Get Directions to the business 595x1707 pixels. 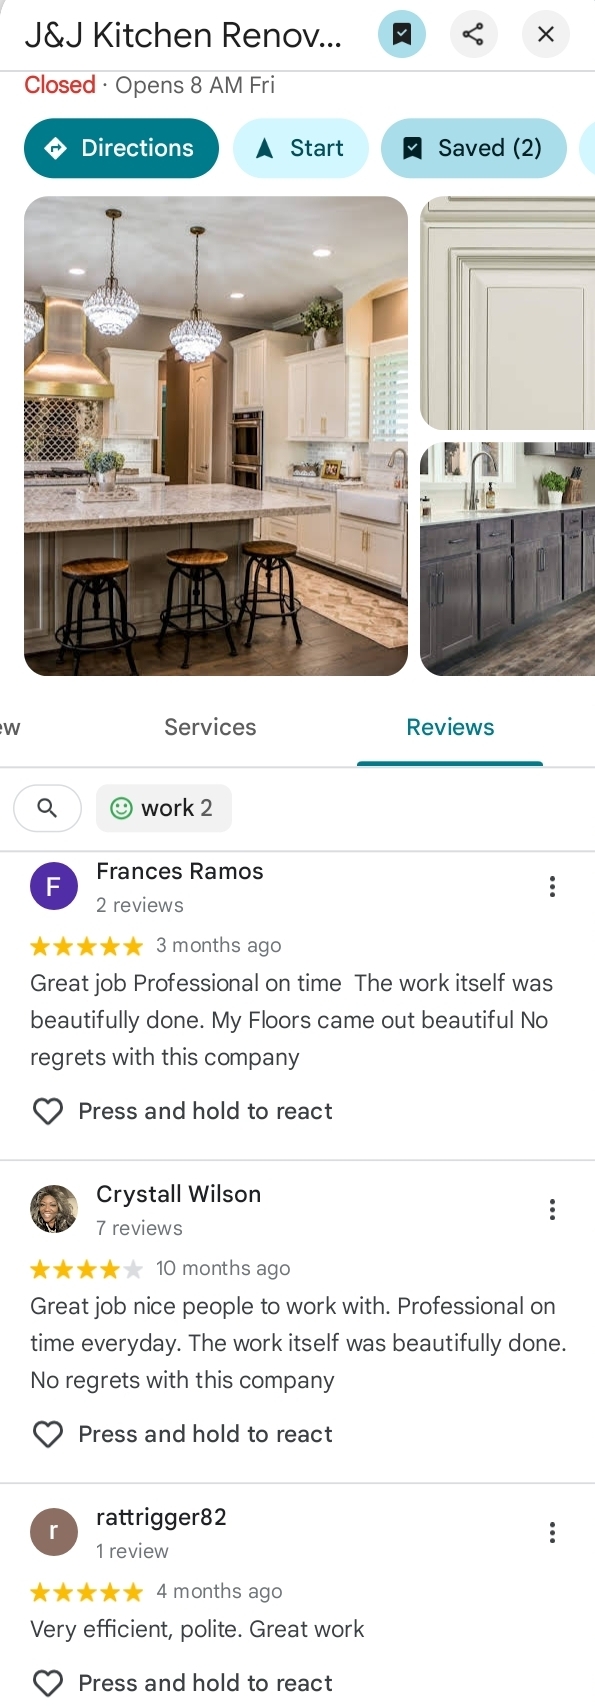pyautogui.click(x=121, y=148)
